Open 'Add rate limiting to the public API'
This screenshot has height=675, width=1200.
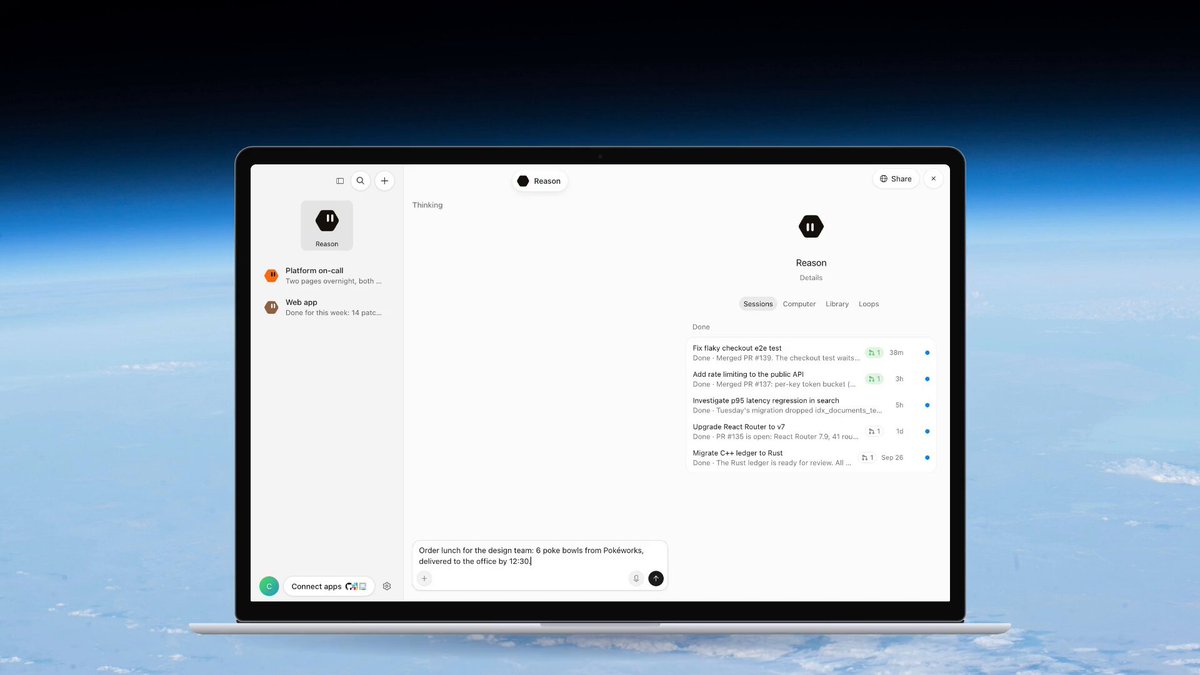click(x=811, y=378)
